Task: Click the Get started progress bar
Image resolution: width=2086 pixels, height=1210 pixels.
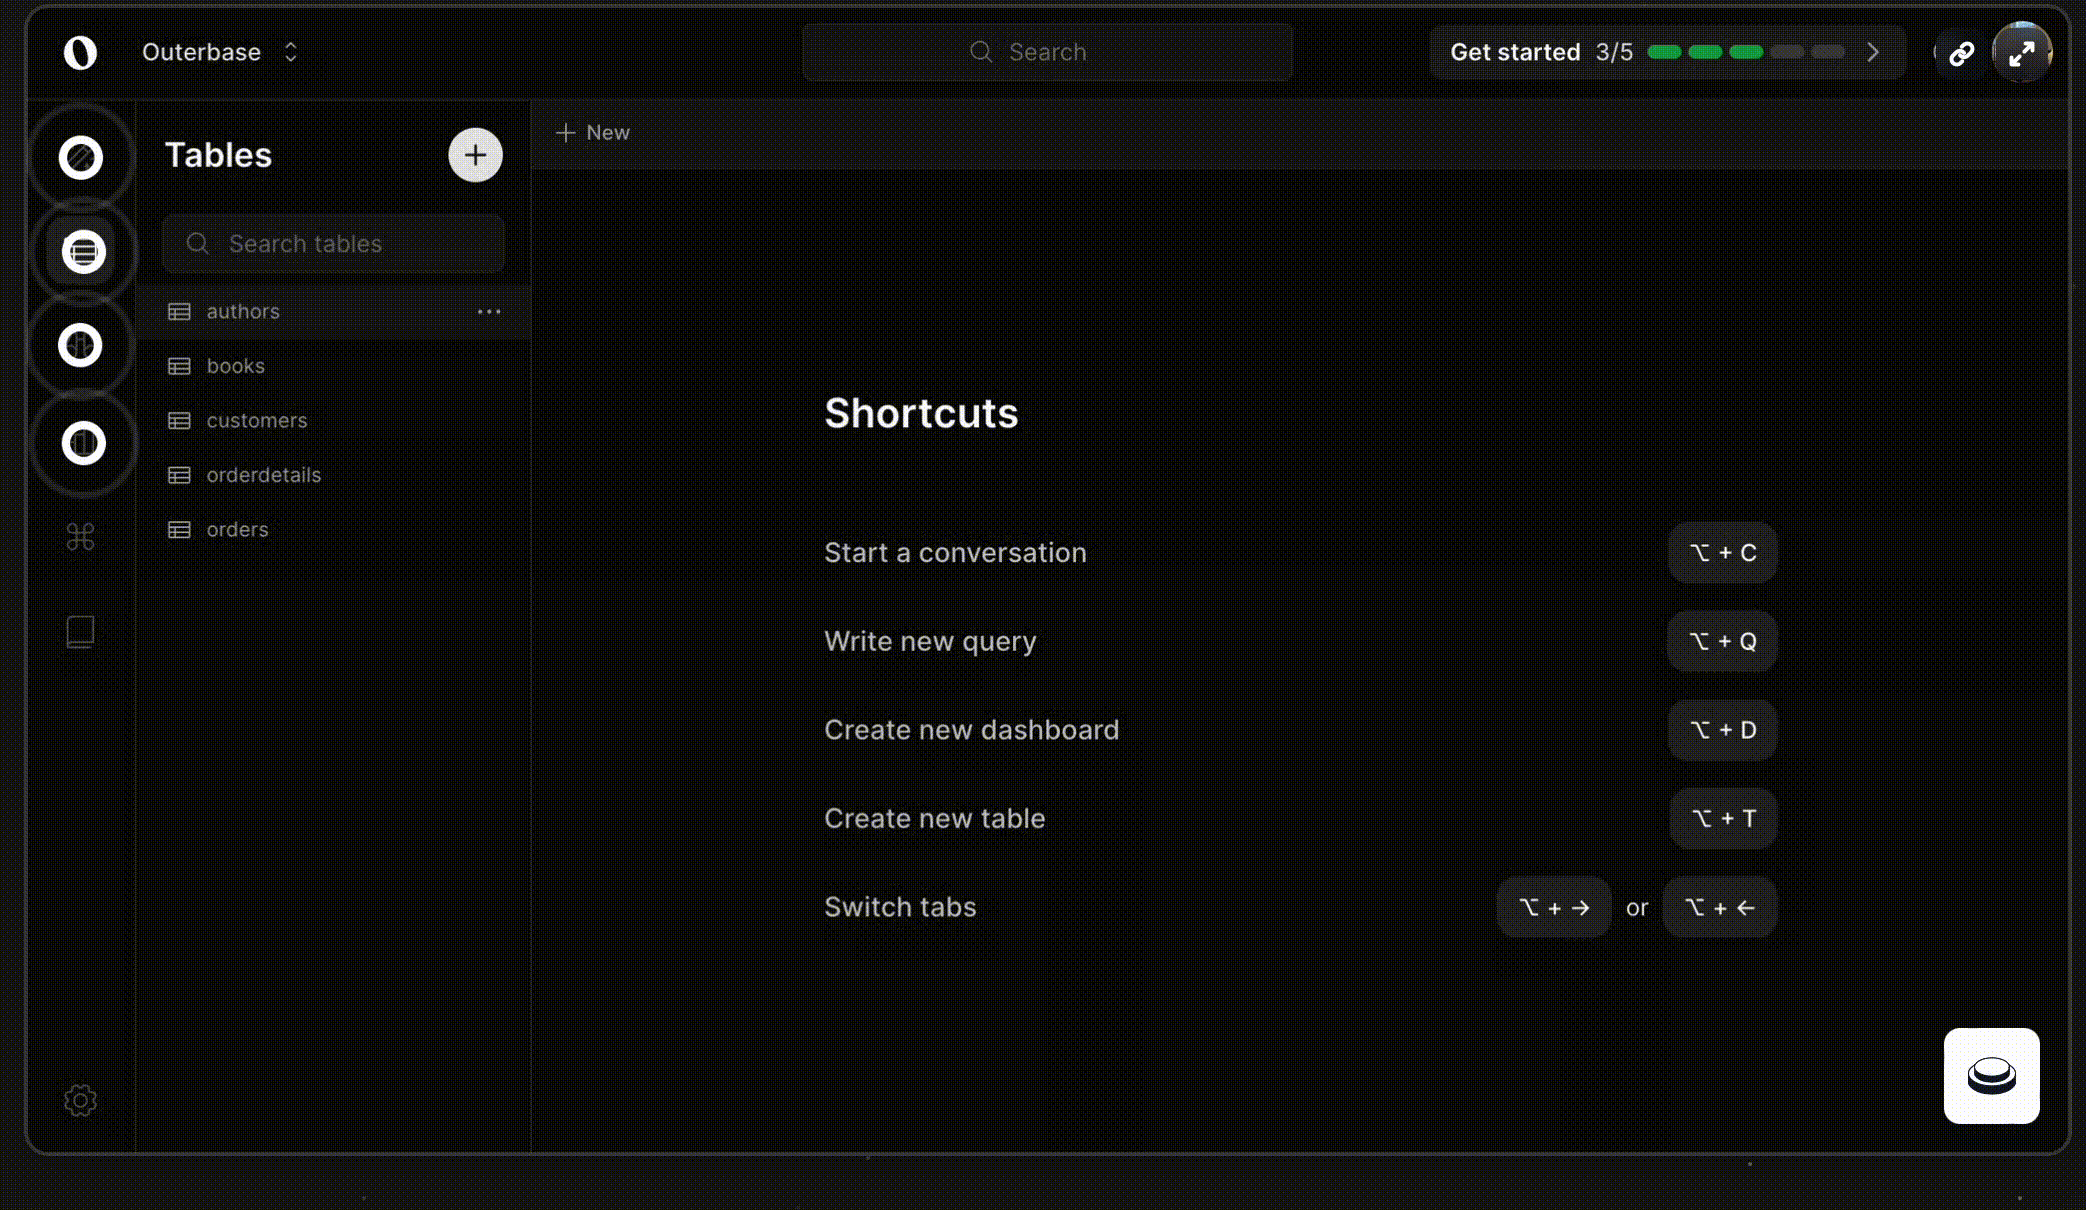Action: click(1745, 52)
